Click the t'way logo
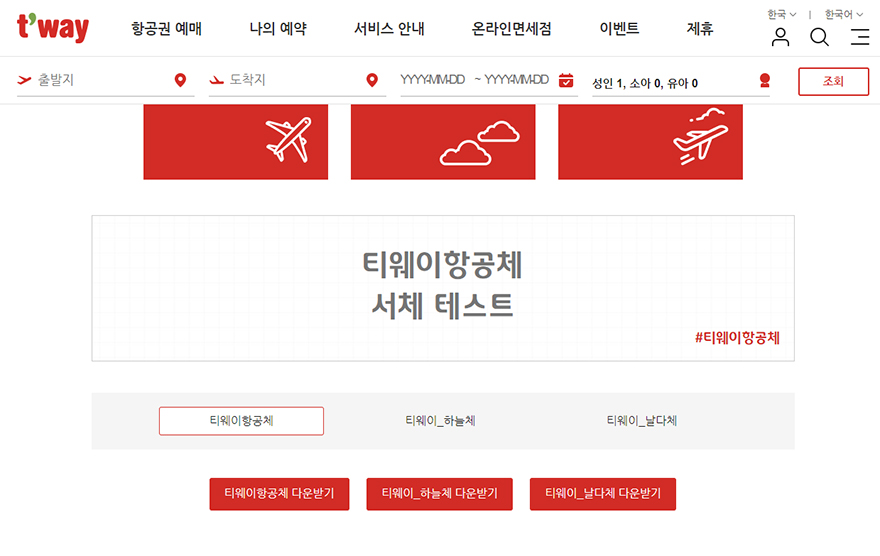This screenshot has width=880, height=556. pyautogui.click(x=53, y=27)
